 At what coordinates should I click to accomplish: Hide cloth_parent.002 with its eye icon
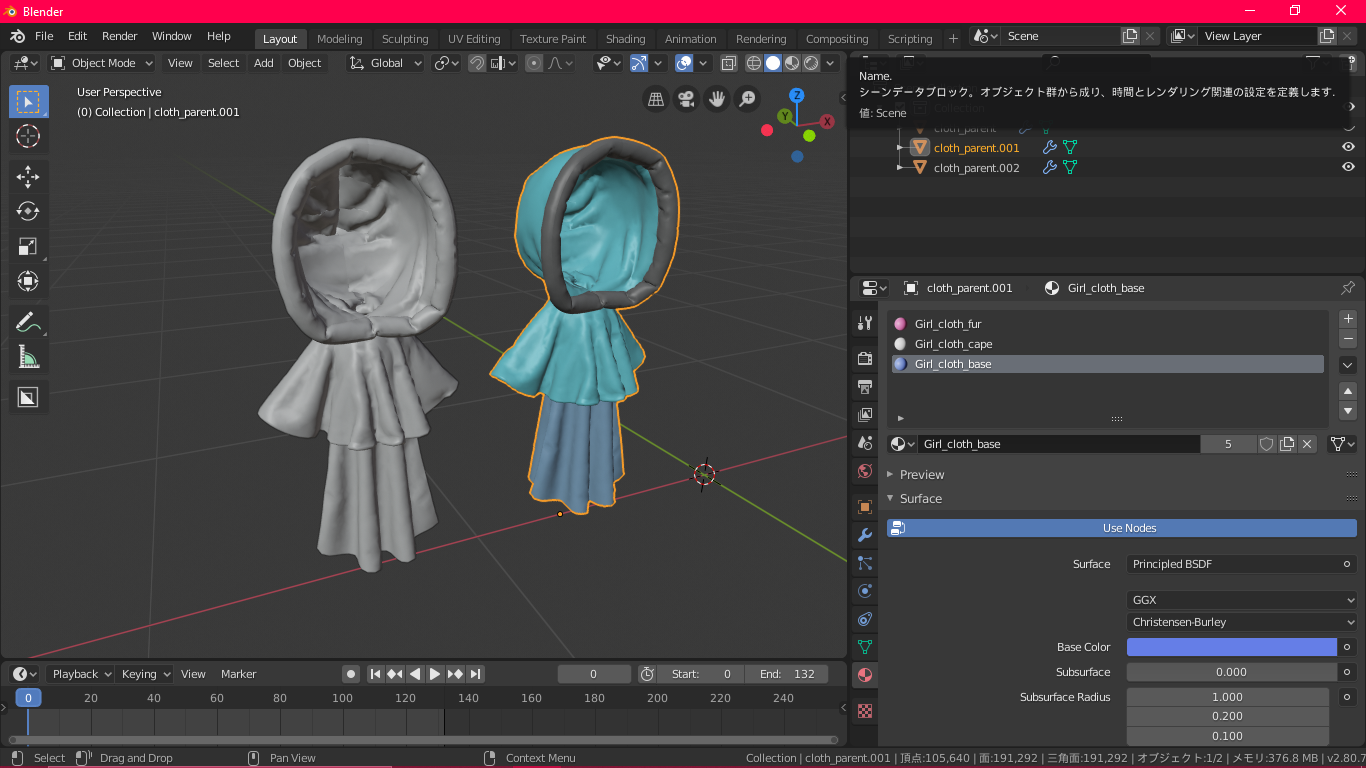pos(1348,167)
